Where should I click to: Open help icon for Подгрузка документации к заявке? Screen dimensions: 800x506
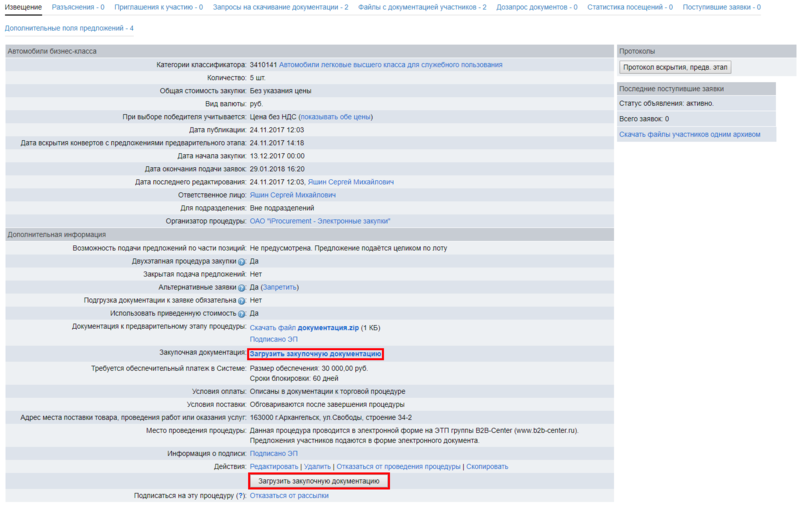(x=242, y=300)
